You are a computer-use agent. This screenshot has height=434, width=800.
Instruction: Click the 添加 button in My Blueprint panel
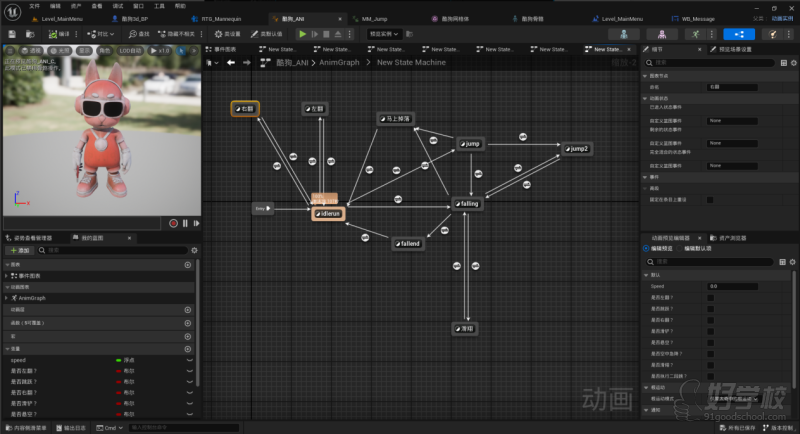pos(20,250)
